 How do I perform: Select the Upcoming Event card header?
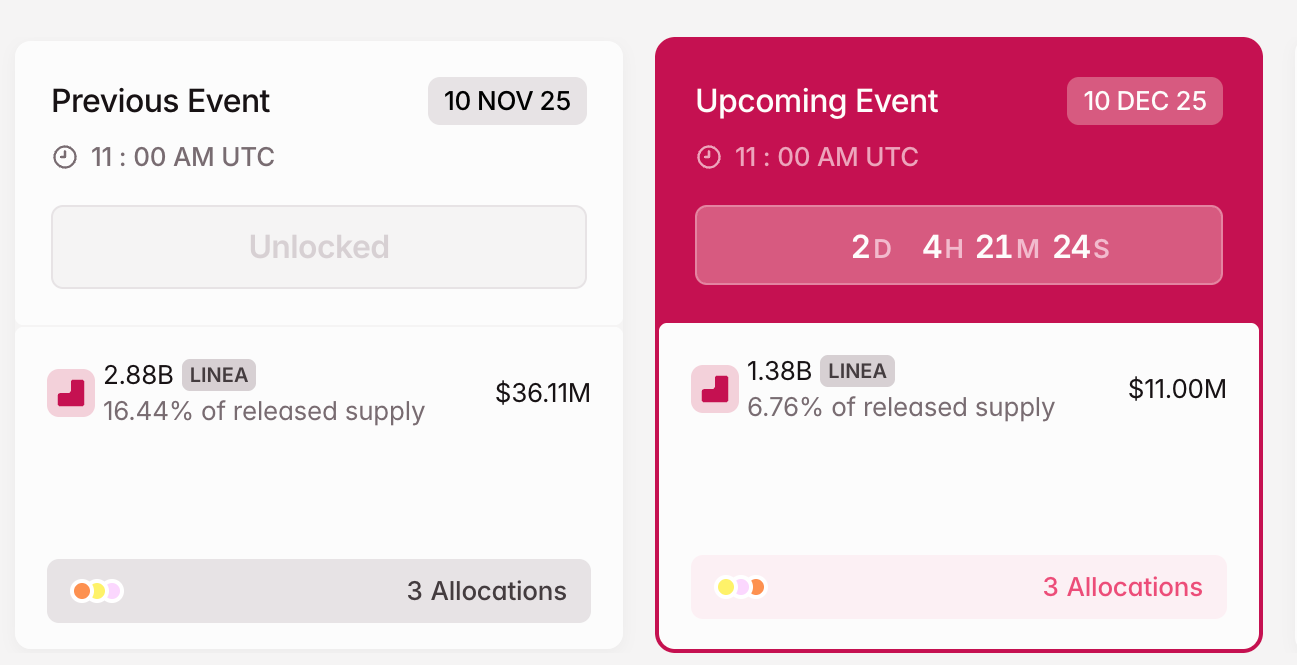(817, 101)
